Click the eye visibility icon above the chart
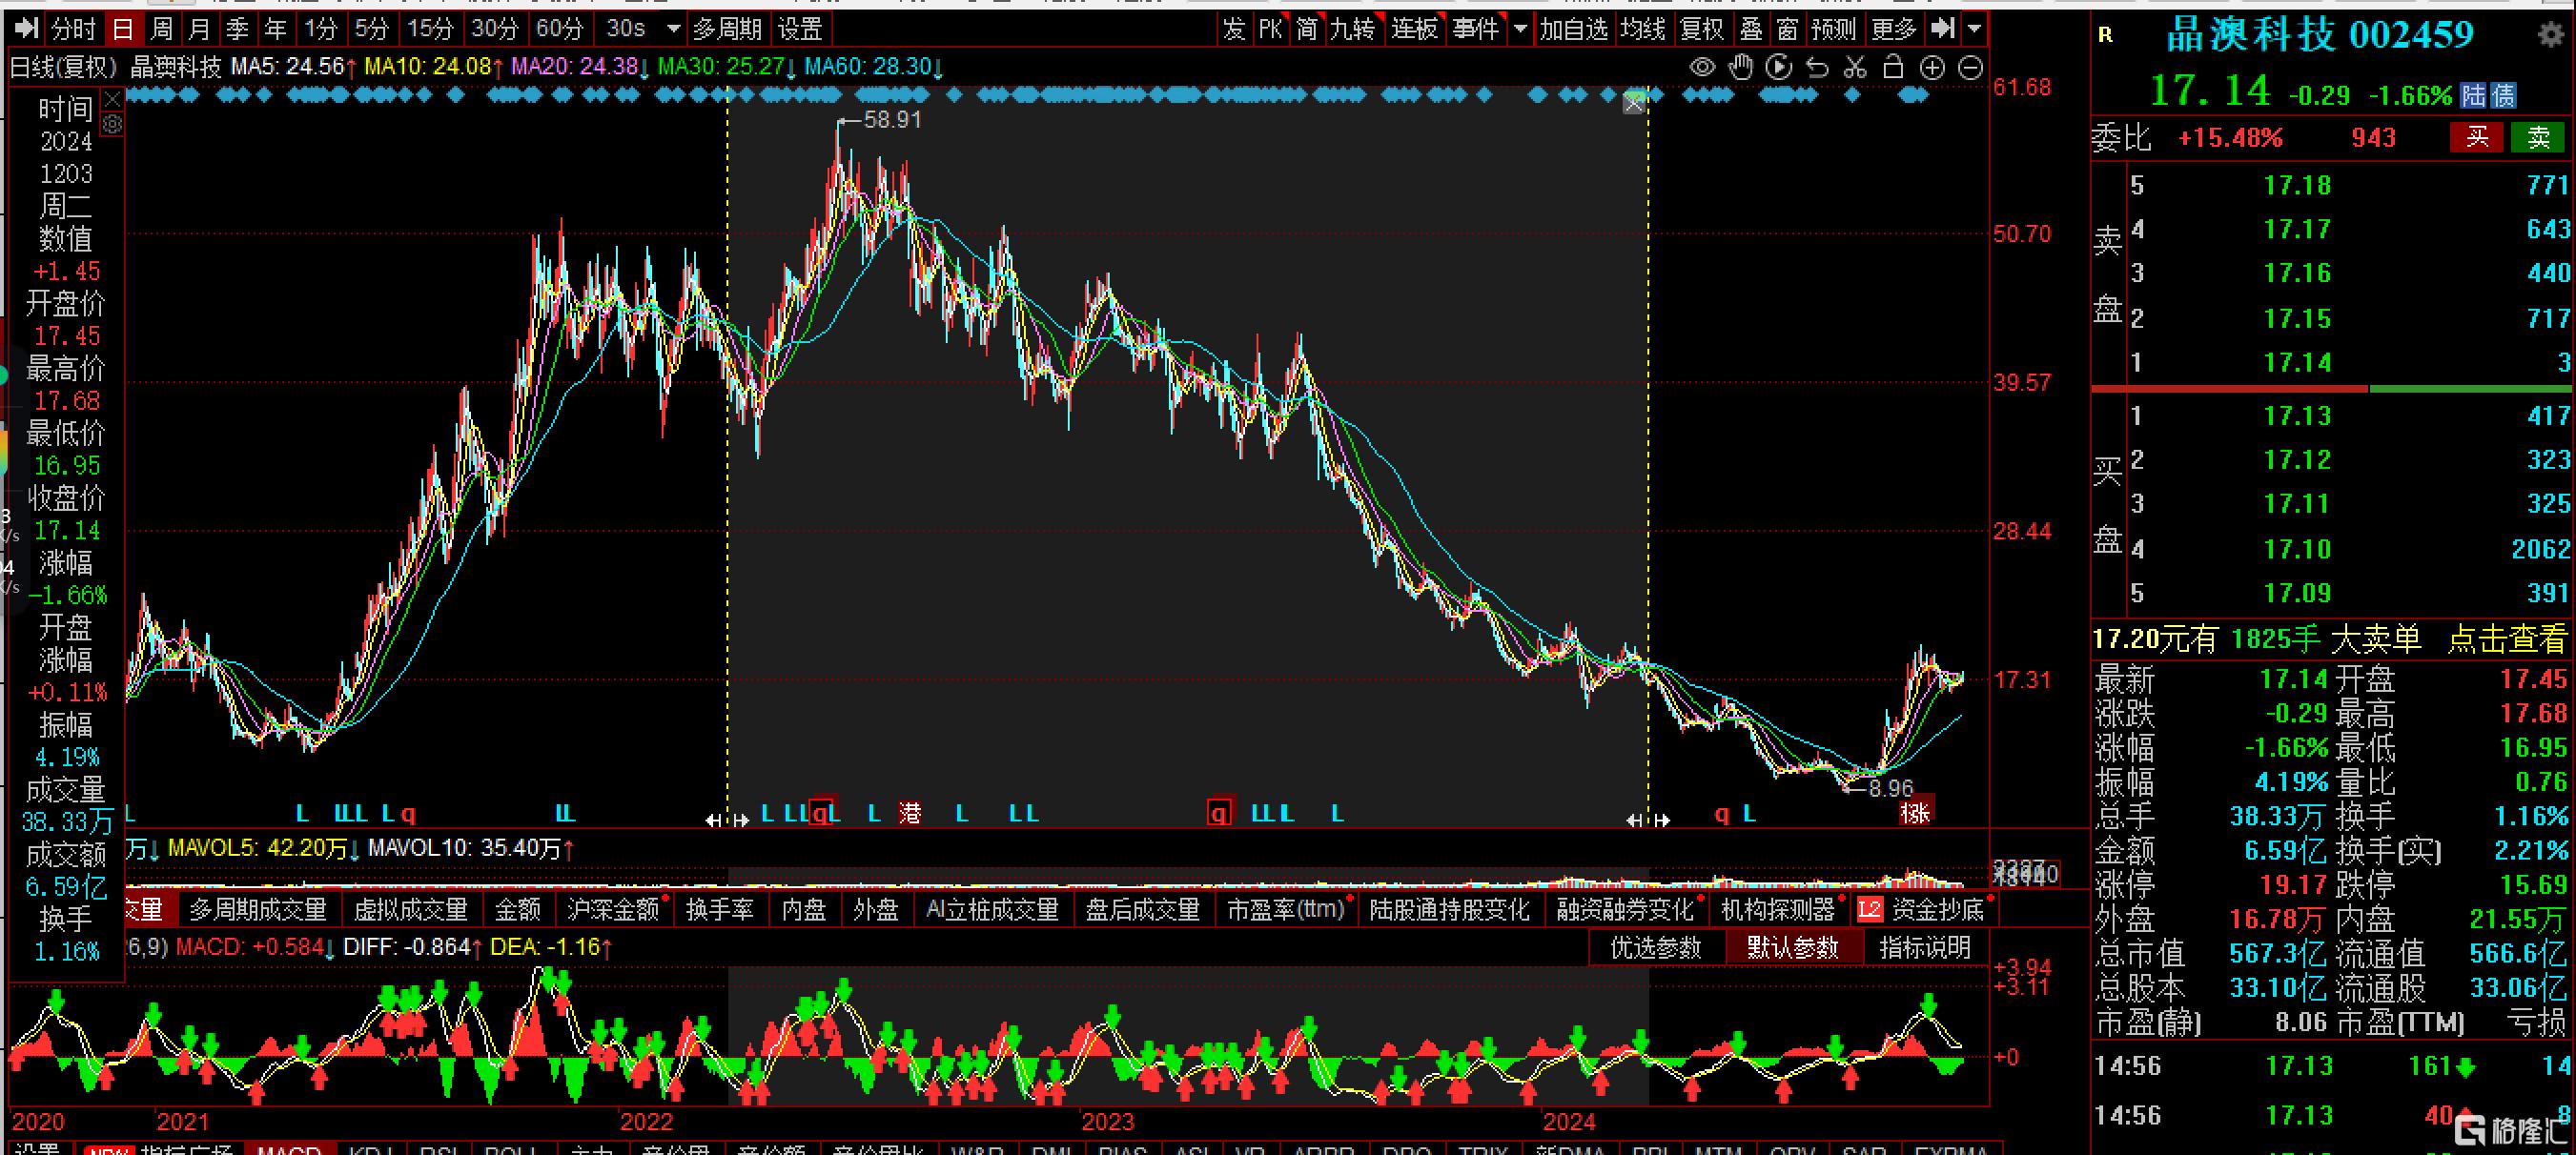The width and height of the screenshot is (2576, 1155). point(1702,68)
